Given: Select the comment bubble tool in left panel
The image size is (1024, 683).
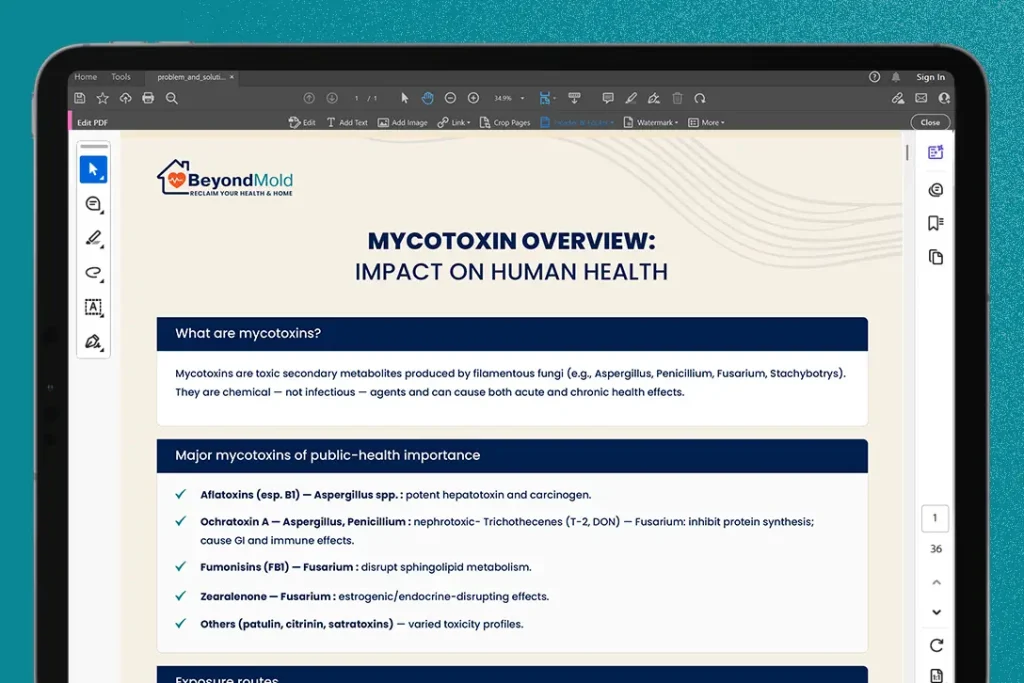Looking at the screenshot, I should (93, 204).
